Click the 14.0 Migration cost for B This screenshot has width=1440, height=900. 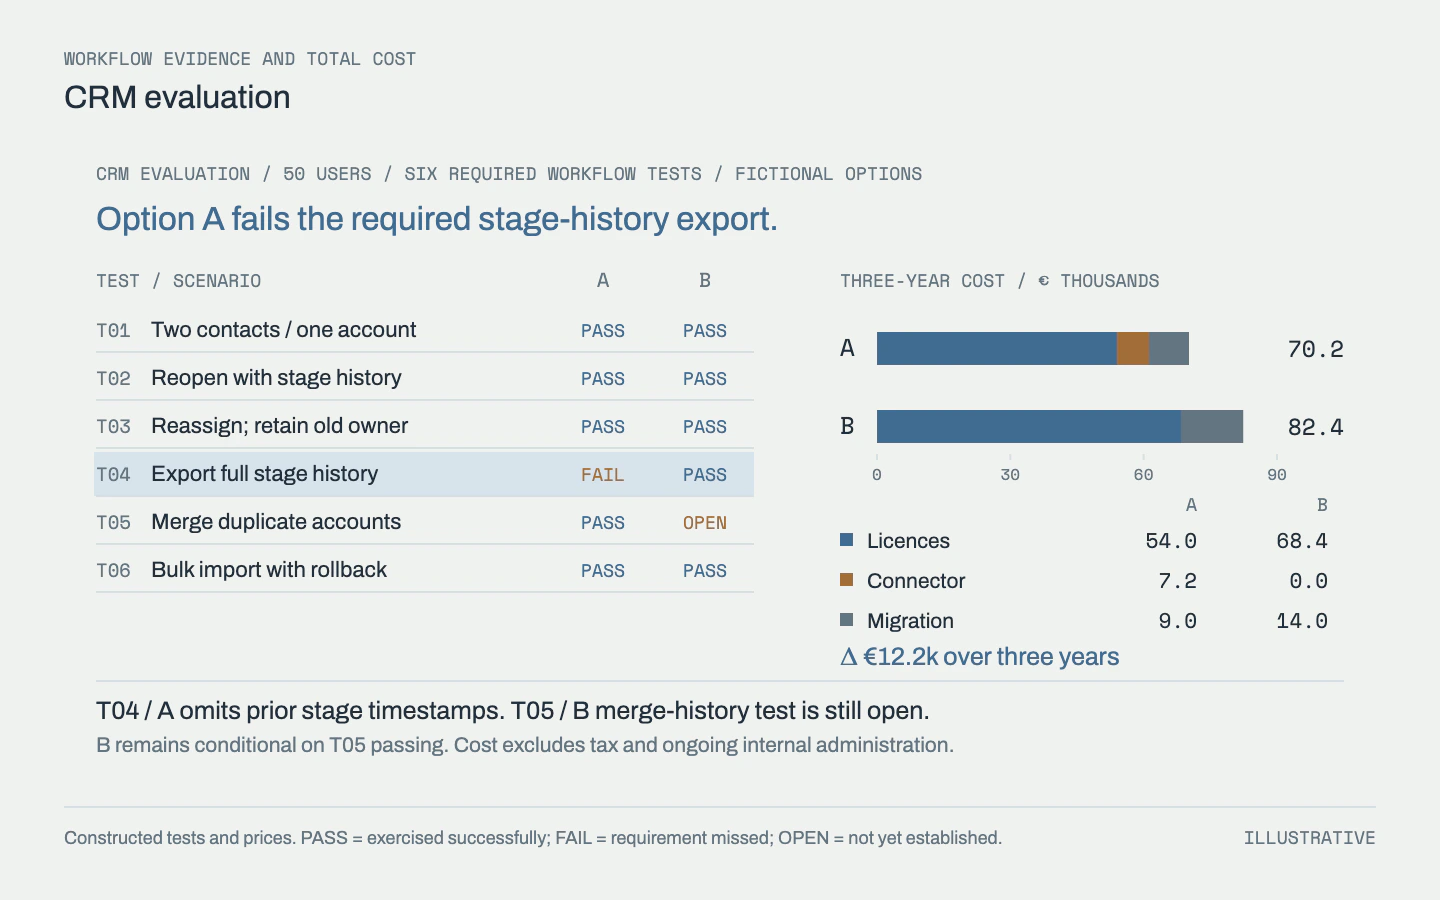(1302, 621)
